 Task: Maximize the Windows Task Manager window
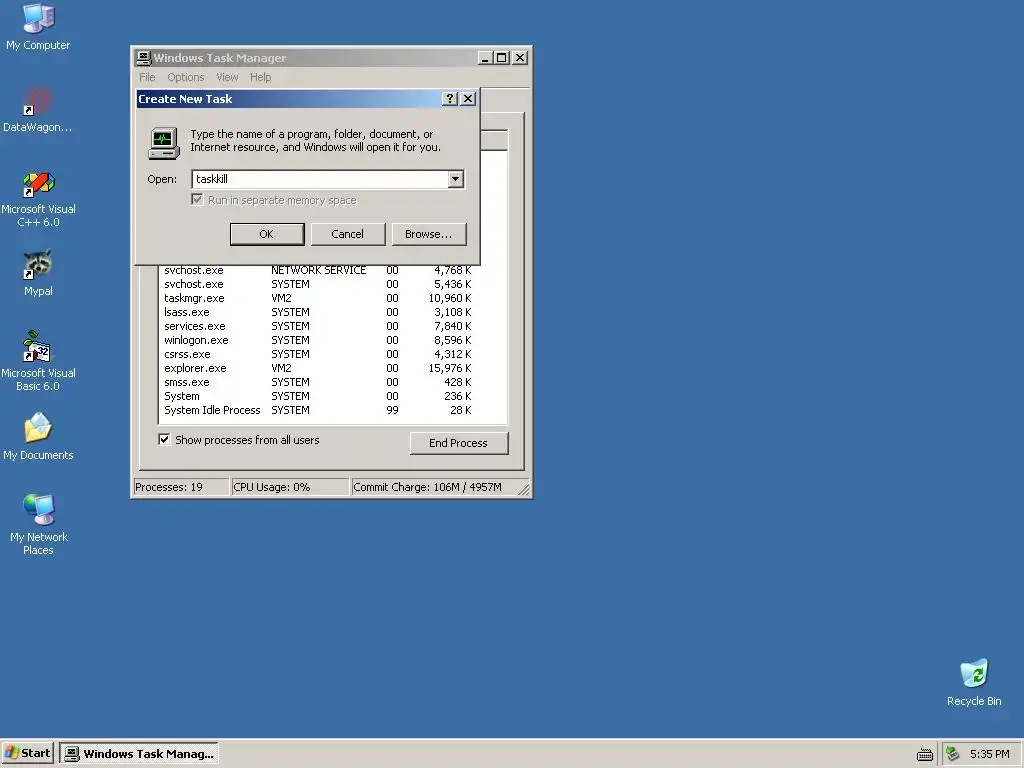(x=502, y=57)
